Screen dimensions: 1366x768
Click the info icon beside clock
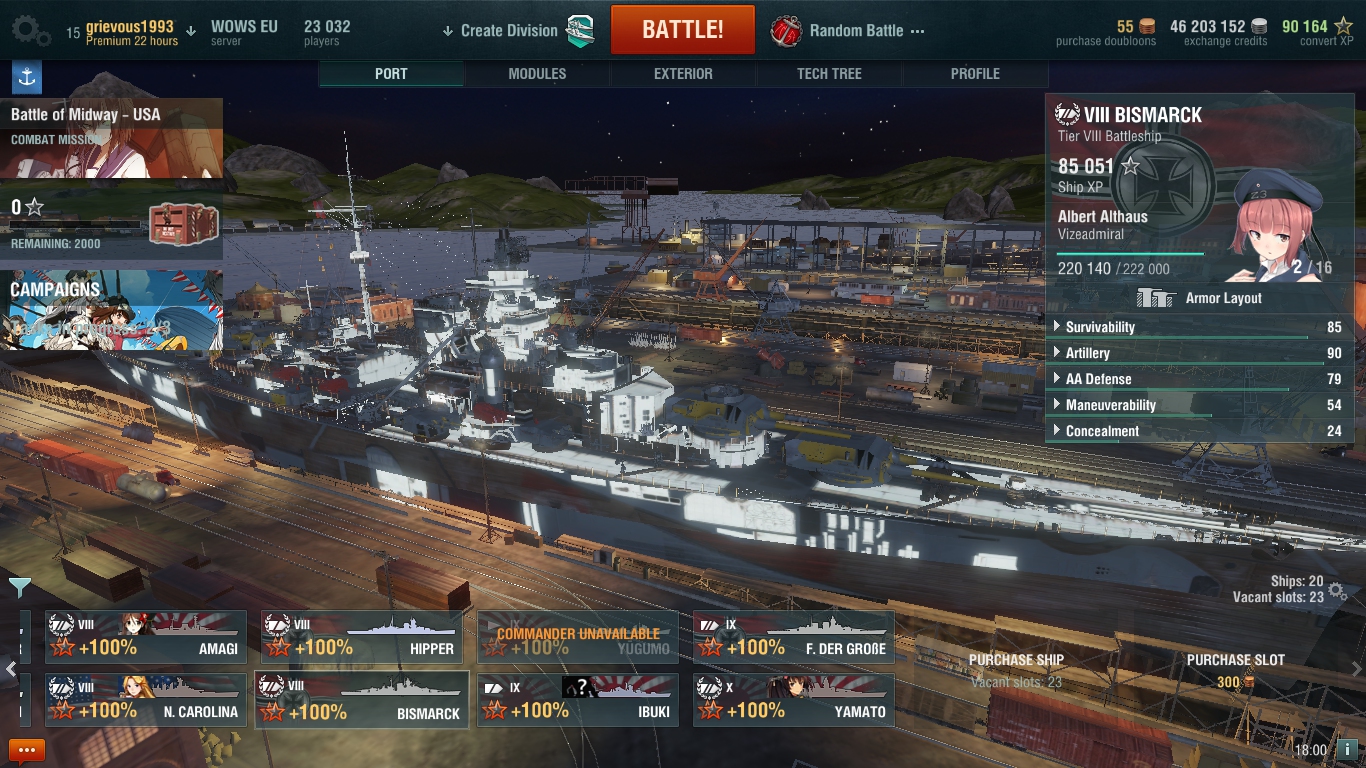tap(1347, 748)
